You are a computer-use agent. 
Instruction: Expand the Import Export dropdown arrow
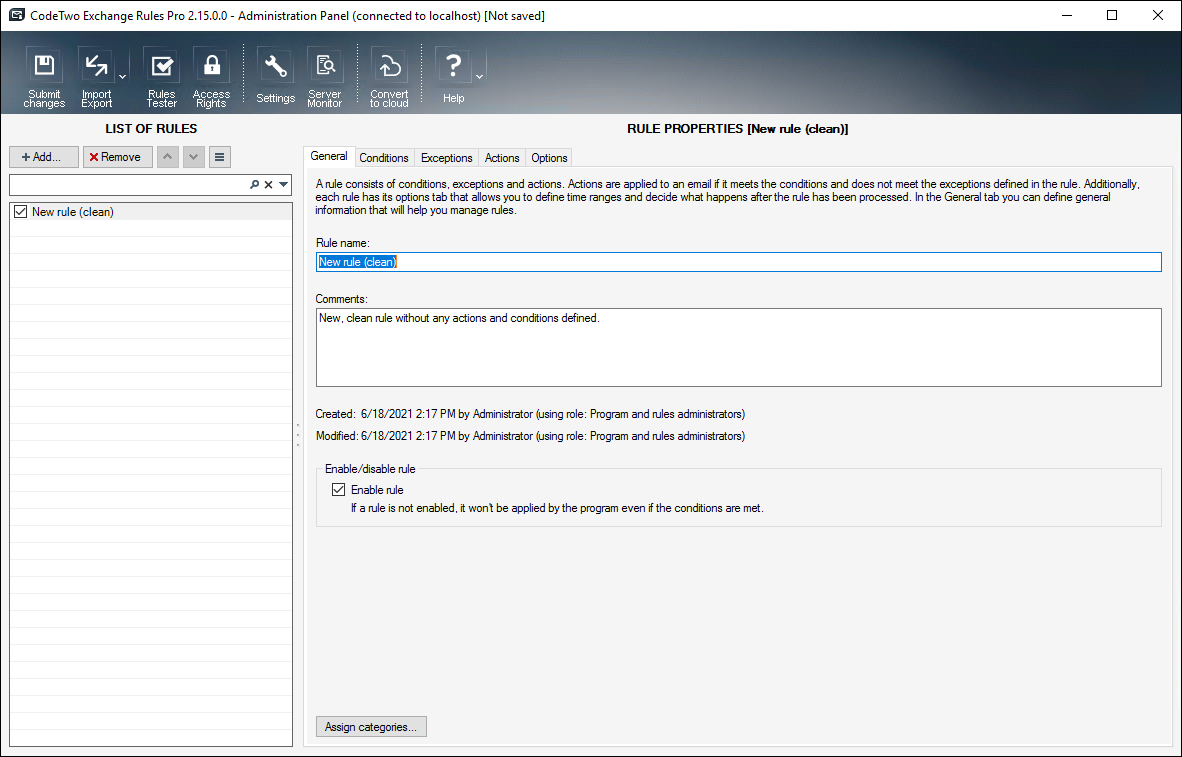tap(122, 77)
